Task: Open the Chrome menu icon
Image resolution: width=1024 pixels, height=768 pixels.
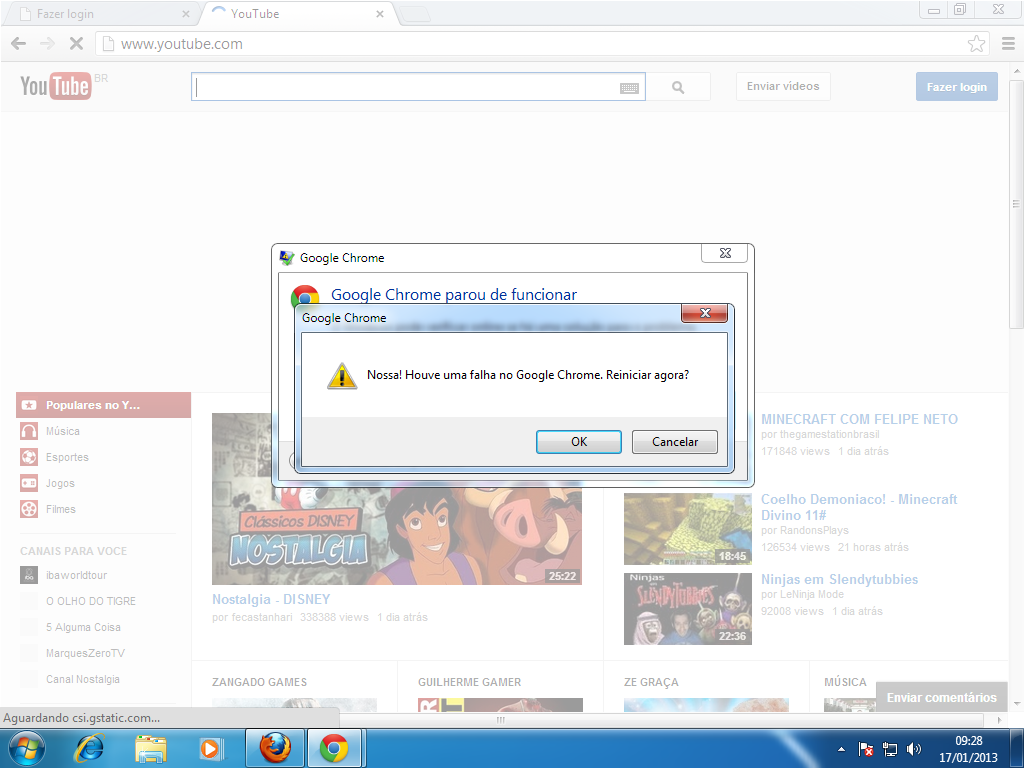Action: (x=1008, y=44)
